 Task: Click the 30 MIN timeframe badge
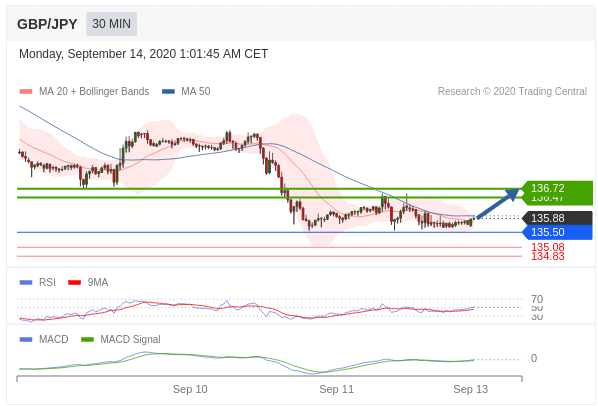(111, 24)
